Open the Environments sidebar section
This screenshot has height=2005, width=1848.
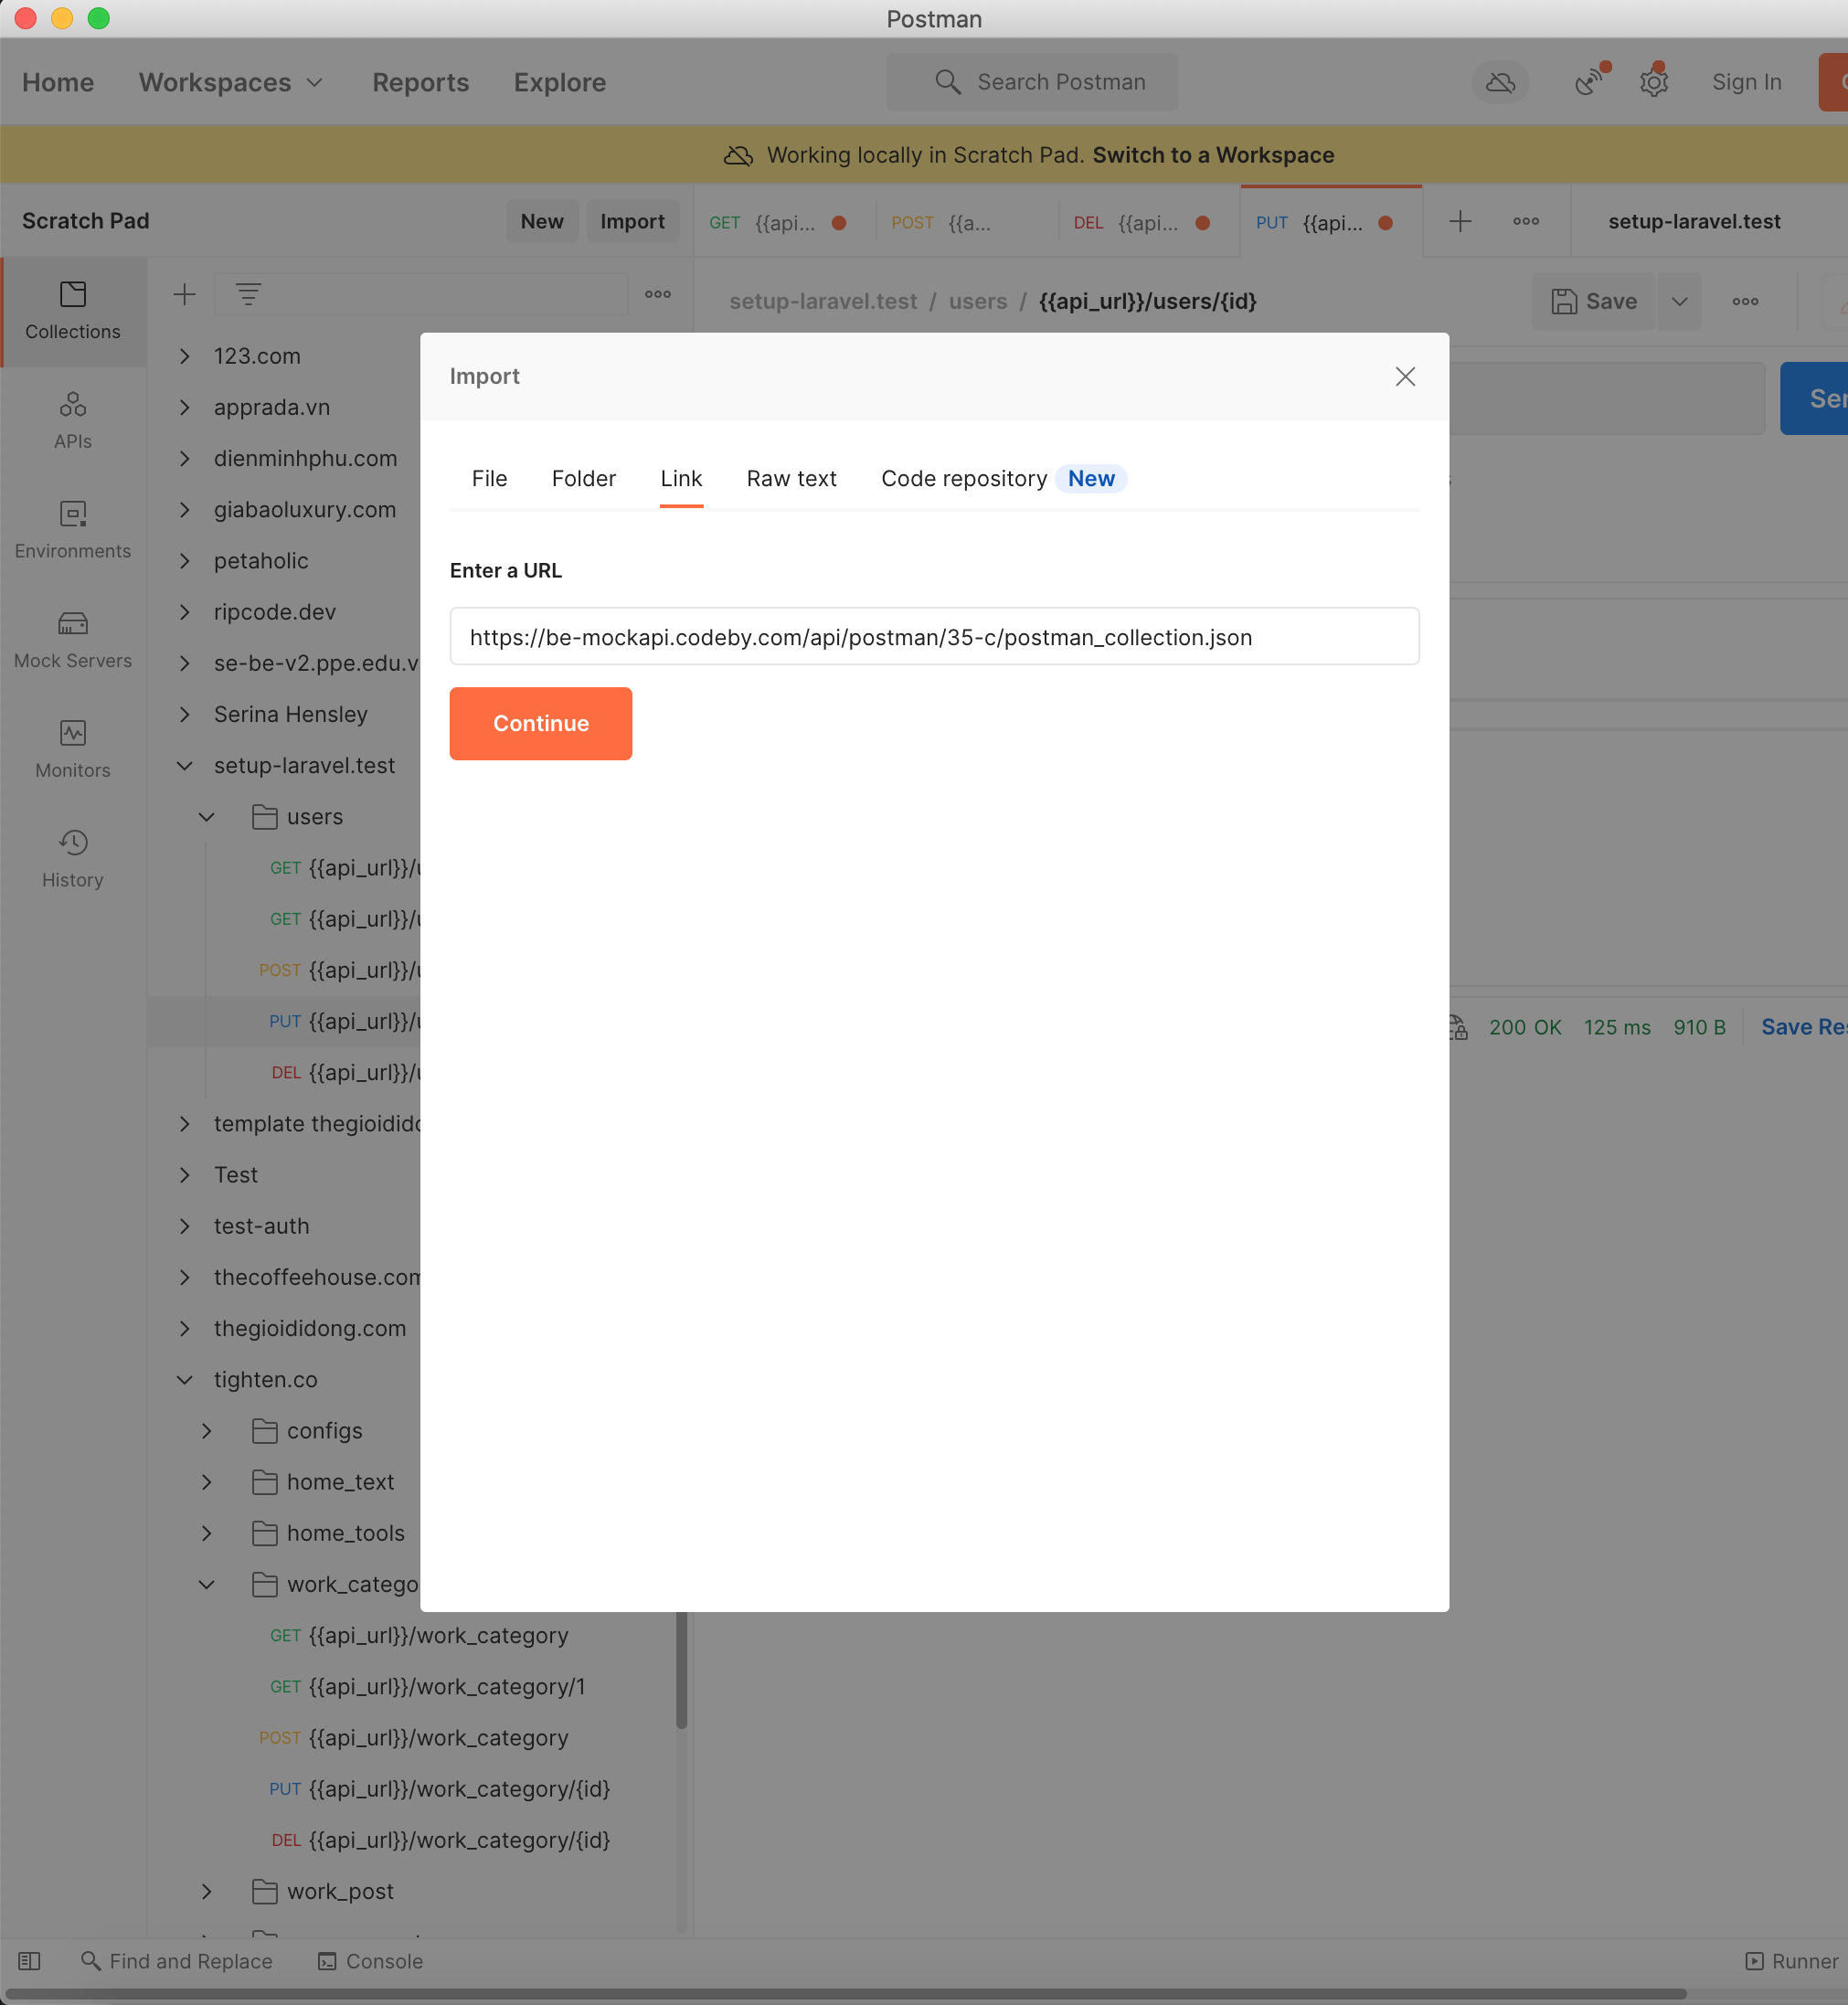72,530
